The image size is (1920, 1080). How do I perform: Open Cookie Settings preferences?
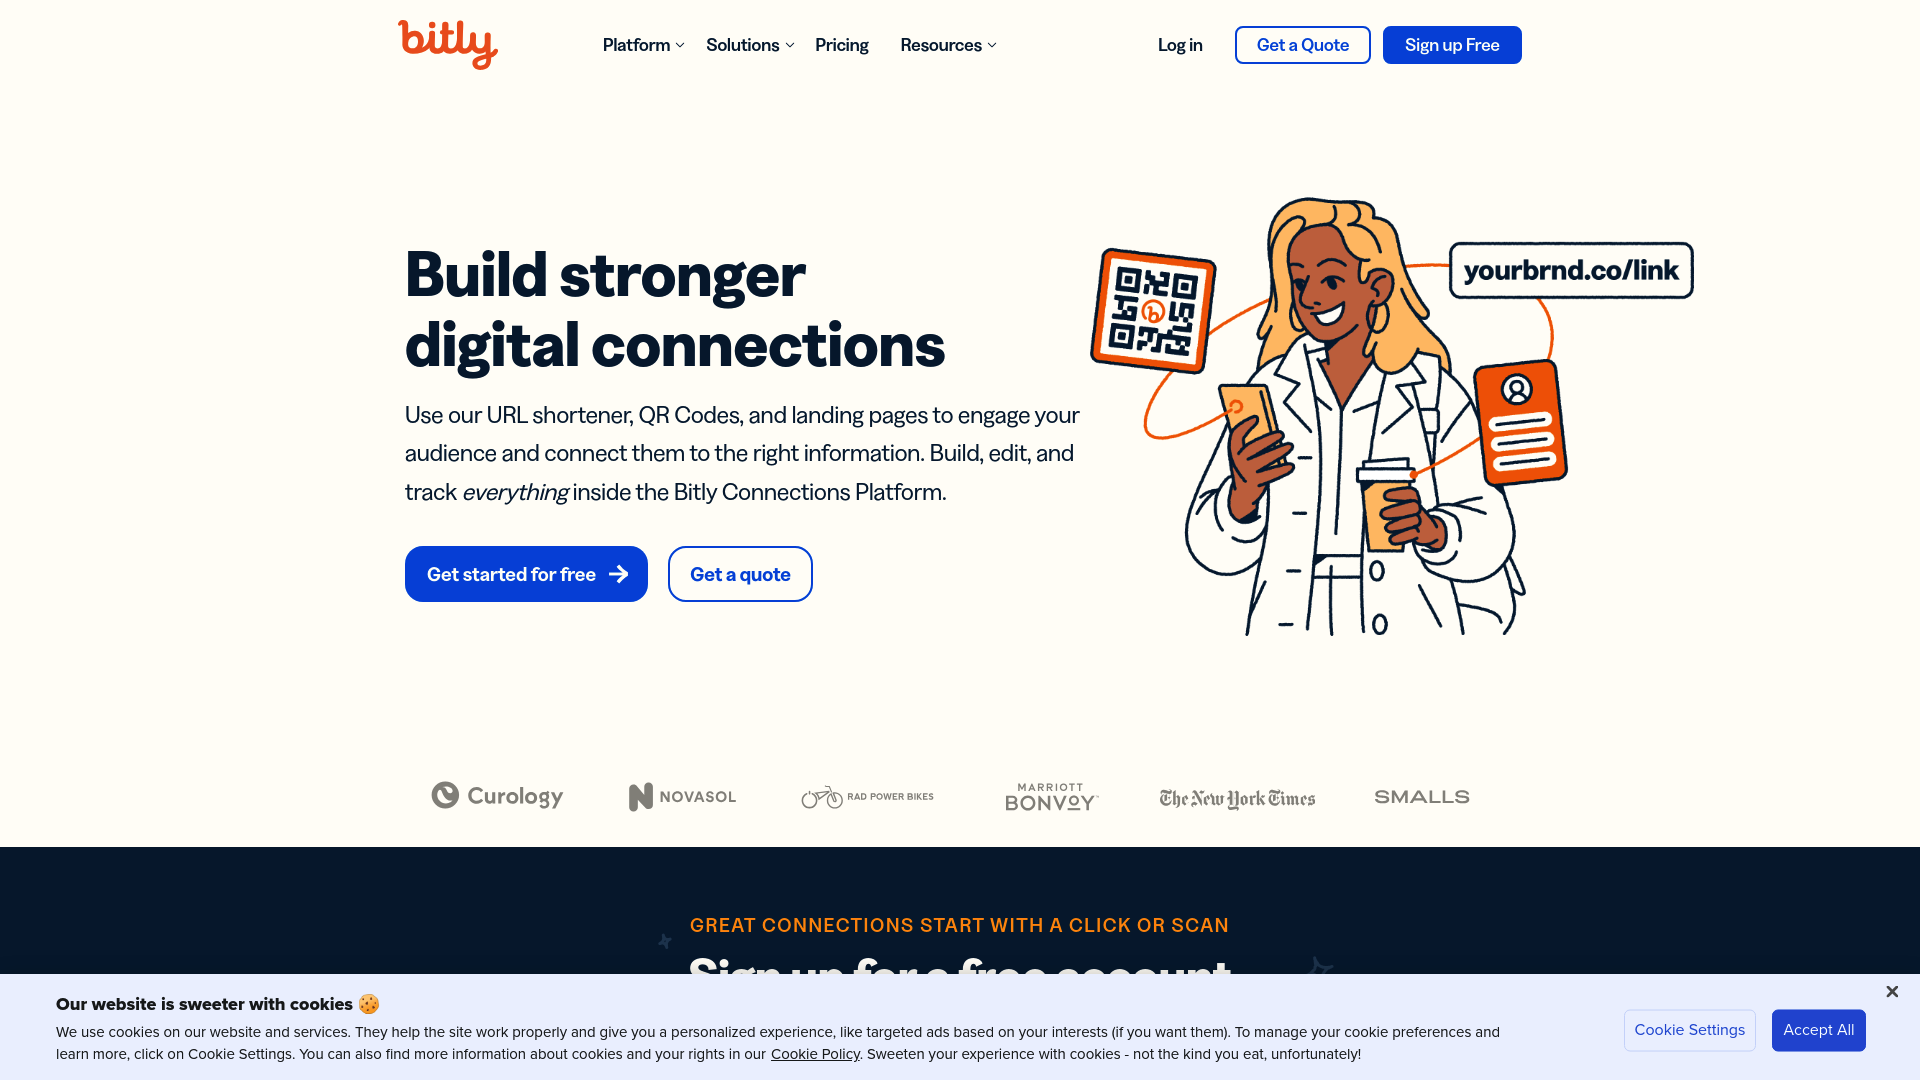click(1689, 1030)
